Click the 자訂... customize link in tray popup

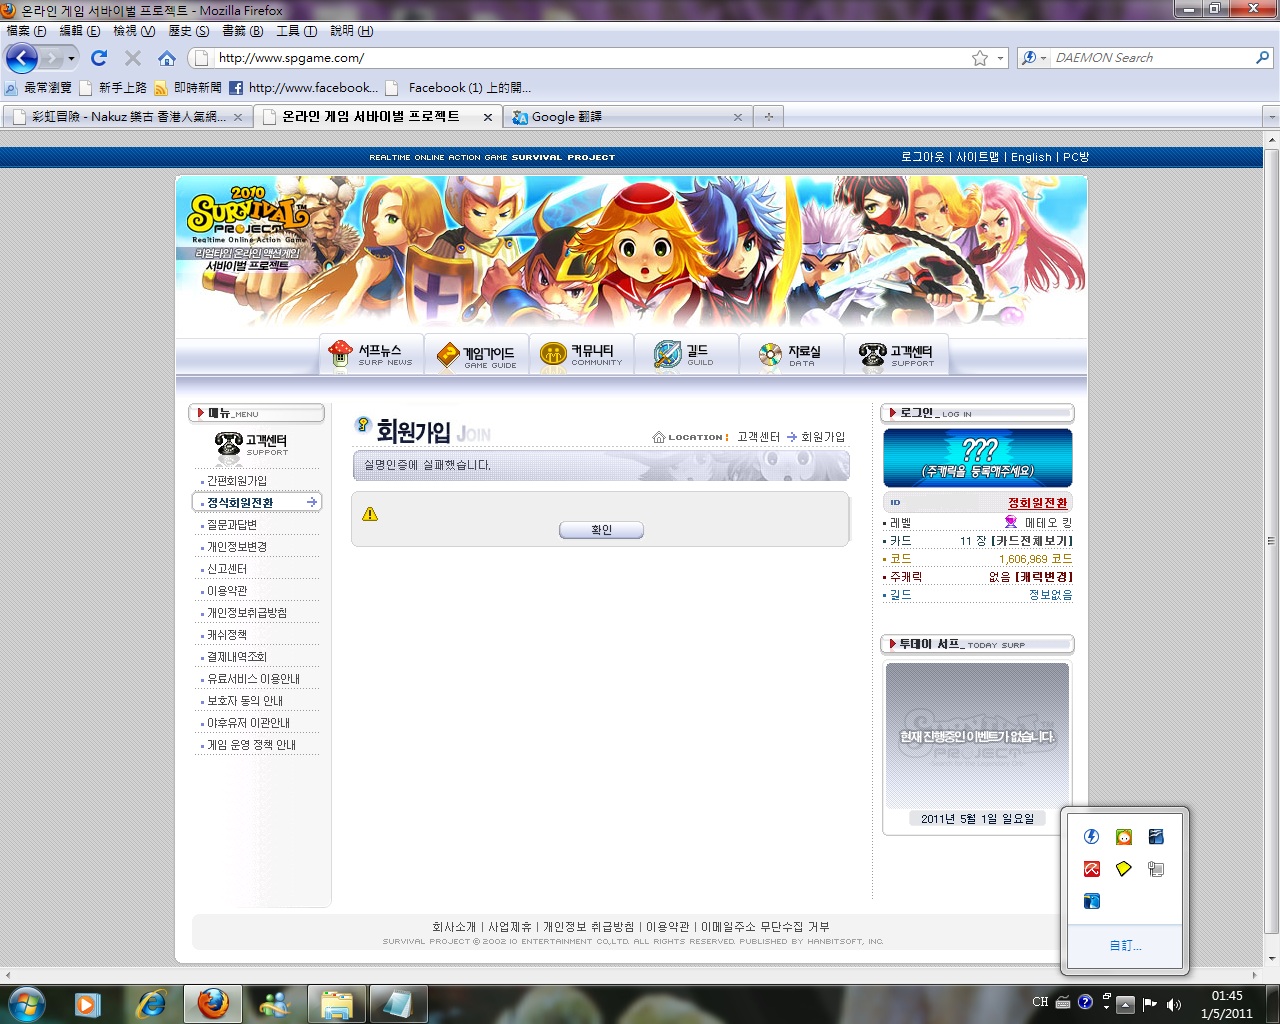pyautogui.click(x=1125, y=945)
